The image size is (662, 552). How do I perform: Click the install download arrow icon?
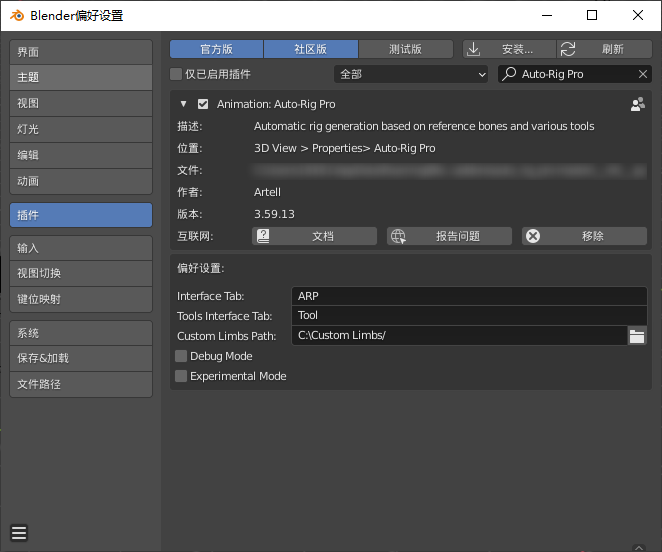tap(474, 49)
